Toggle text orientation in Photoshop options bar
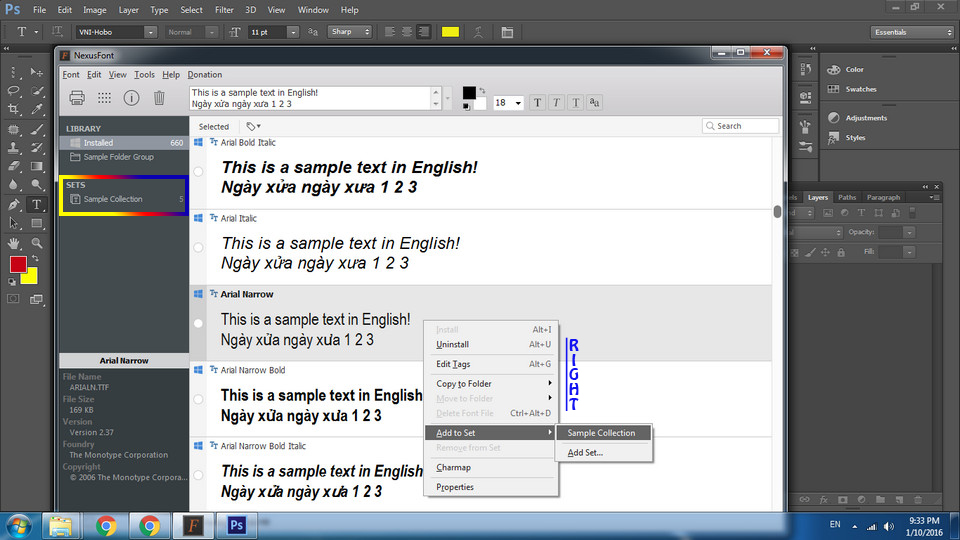 (57, 31)
